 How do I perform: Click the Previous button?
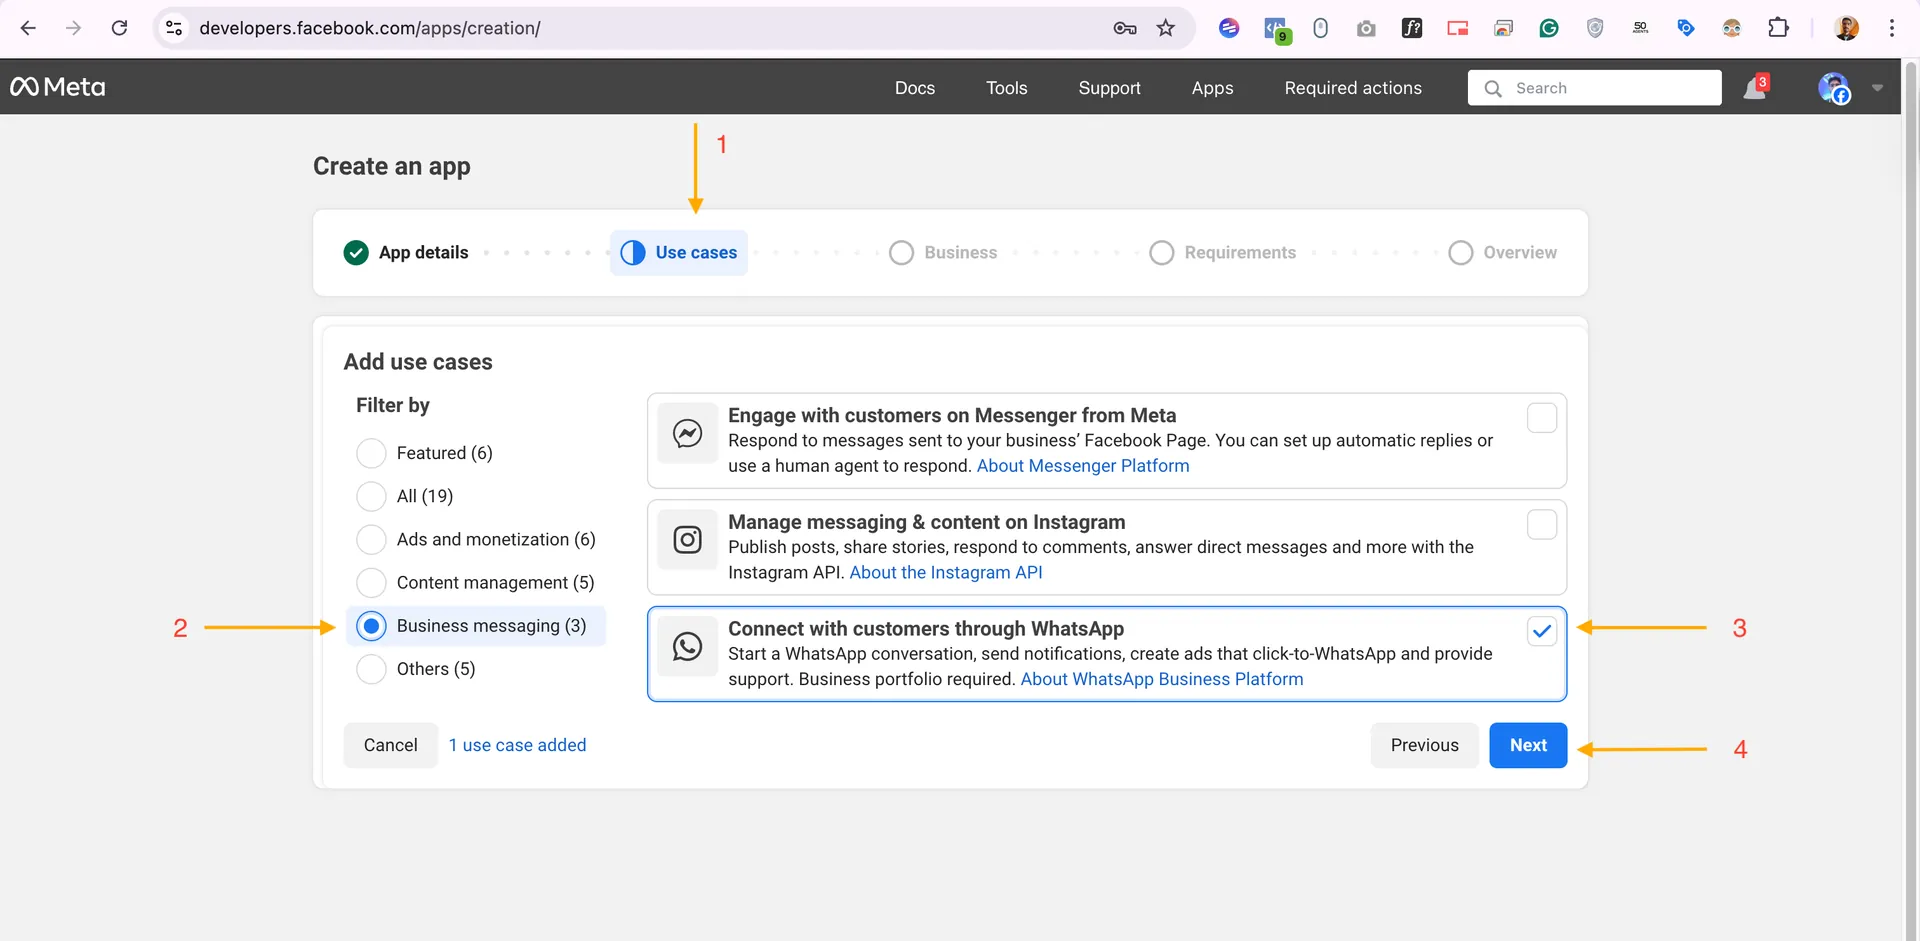coord(1425,745)
